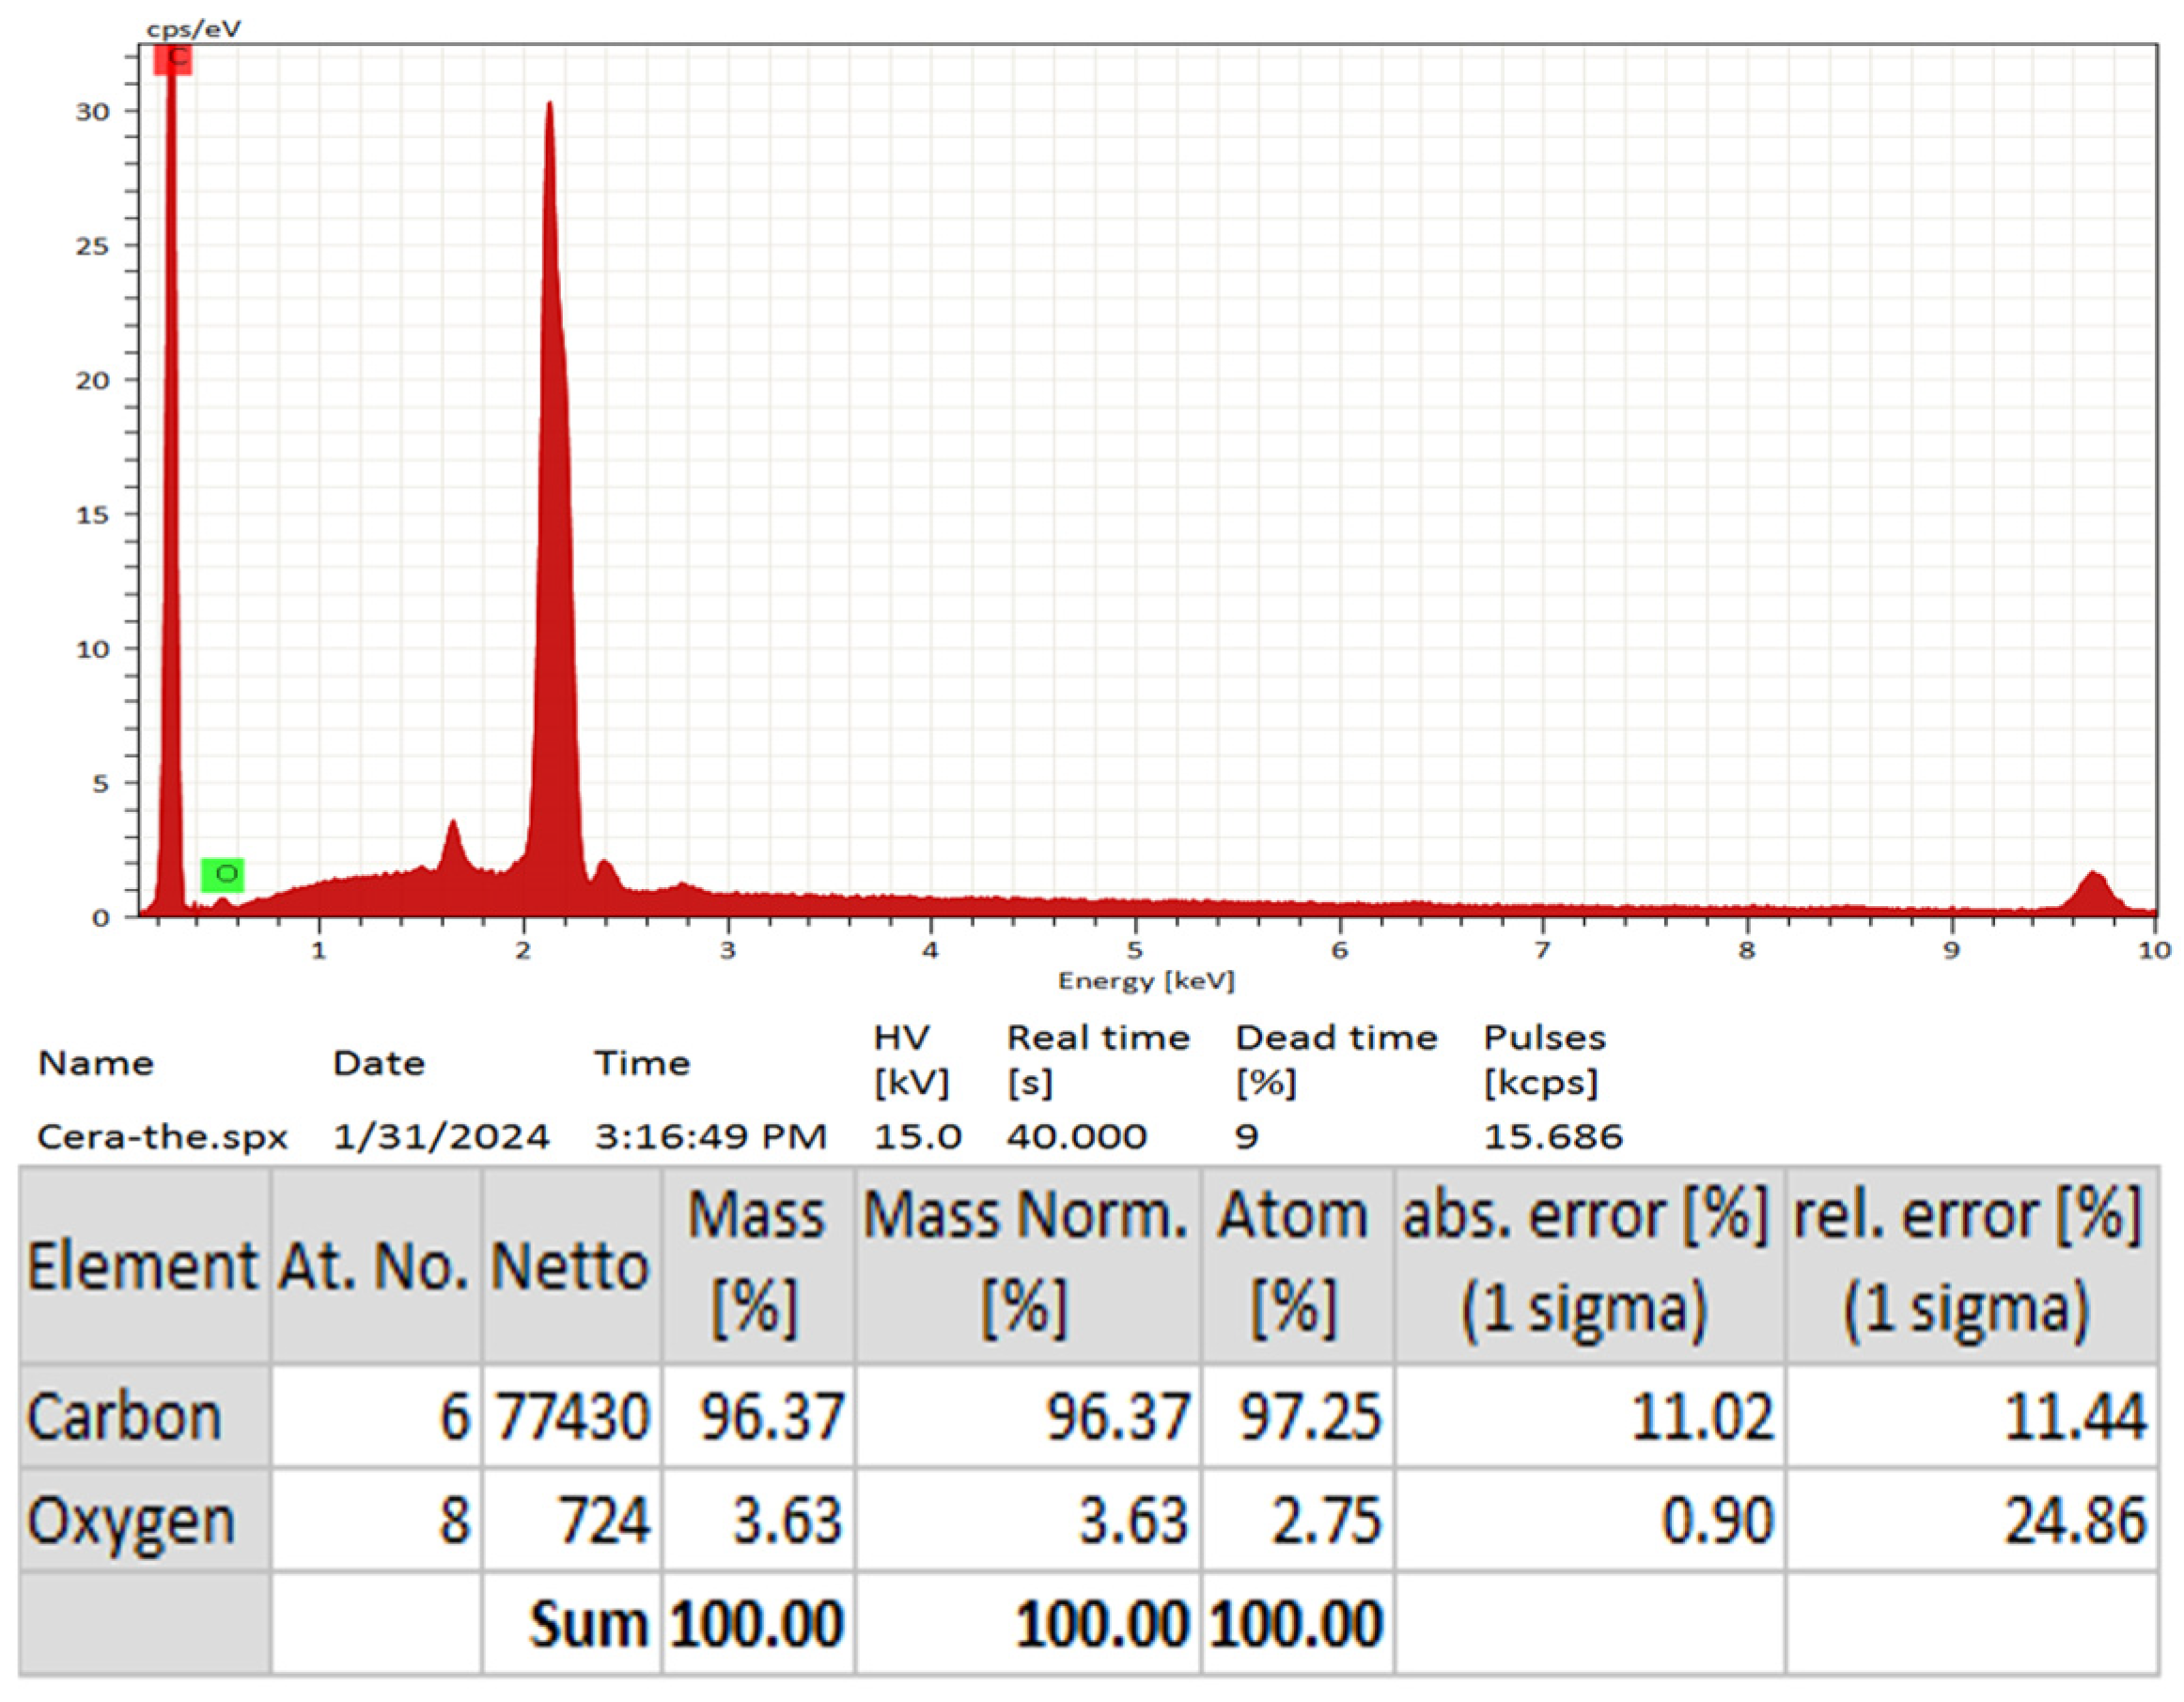Toggle the Sum row highlight

(590, 1620)
